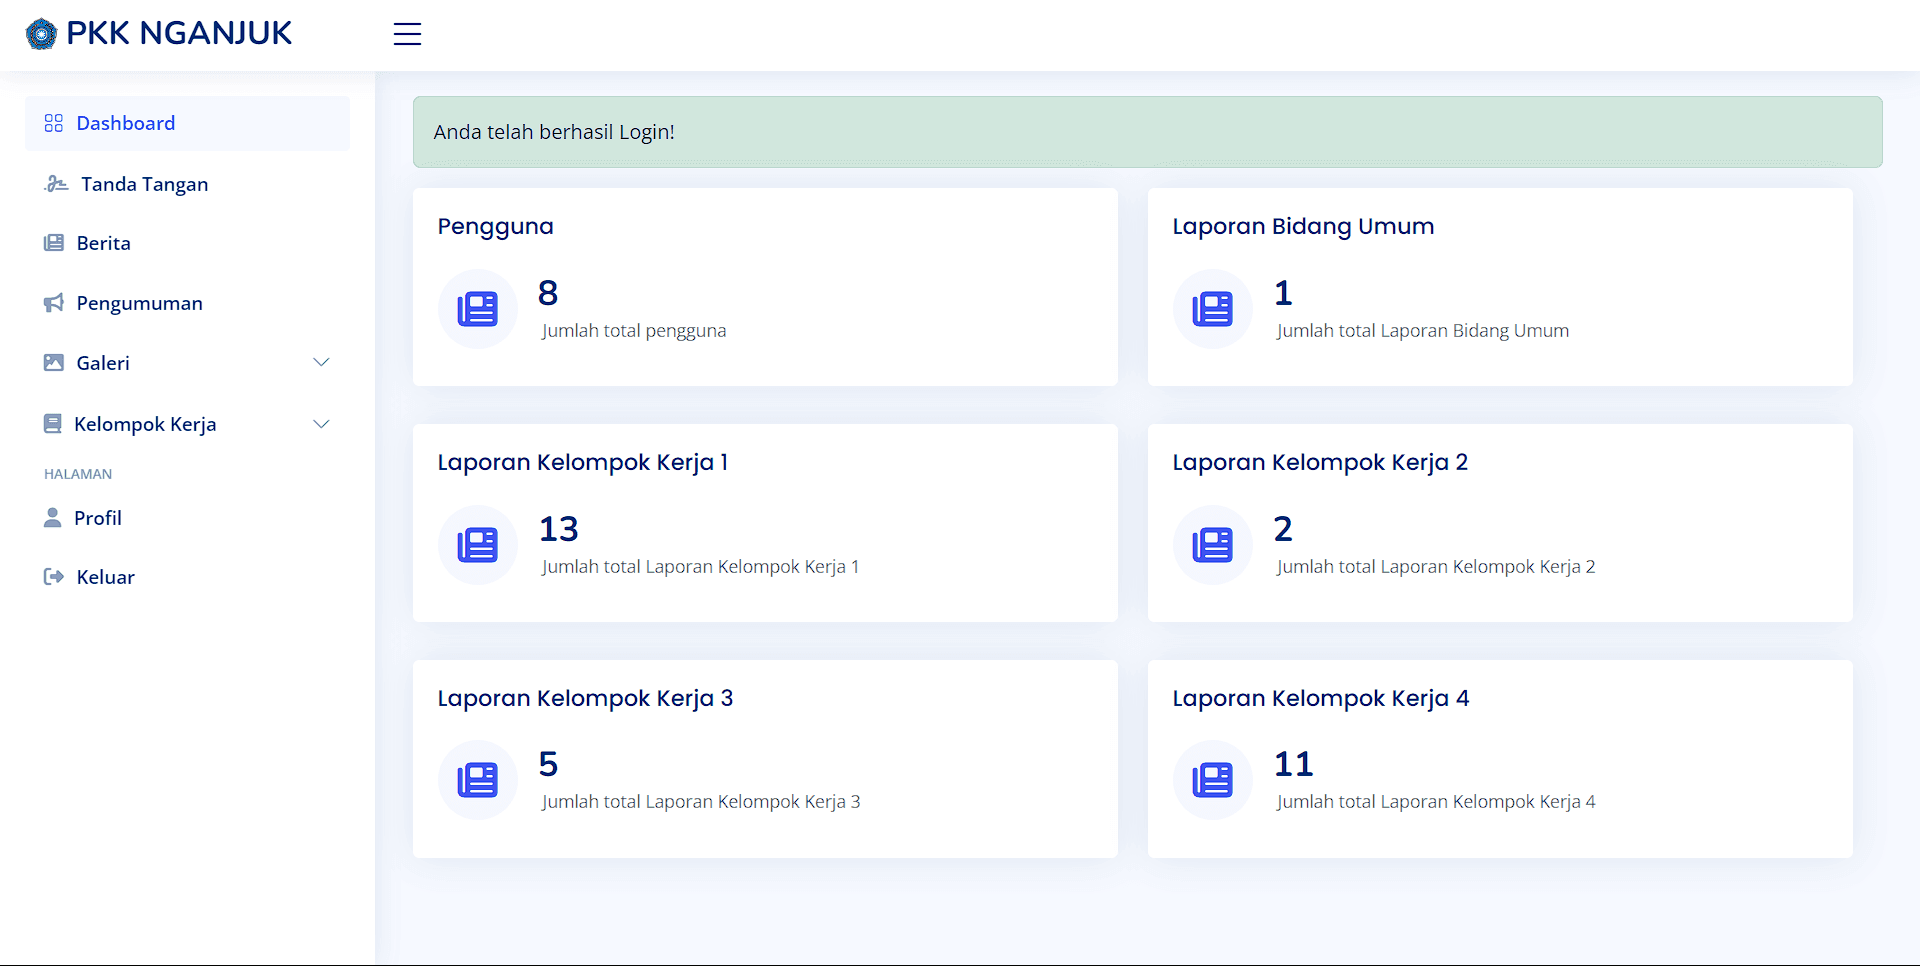Go to Tanda Tangan page

[144, 184]
